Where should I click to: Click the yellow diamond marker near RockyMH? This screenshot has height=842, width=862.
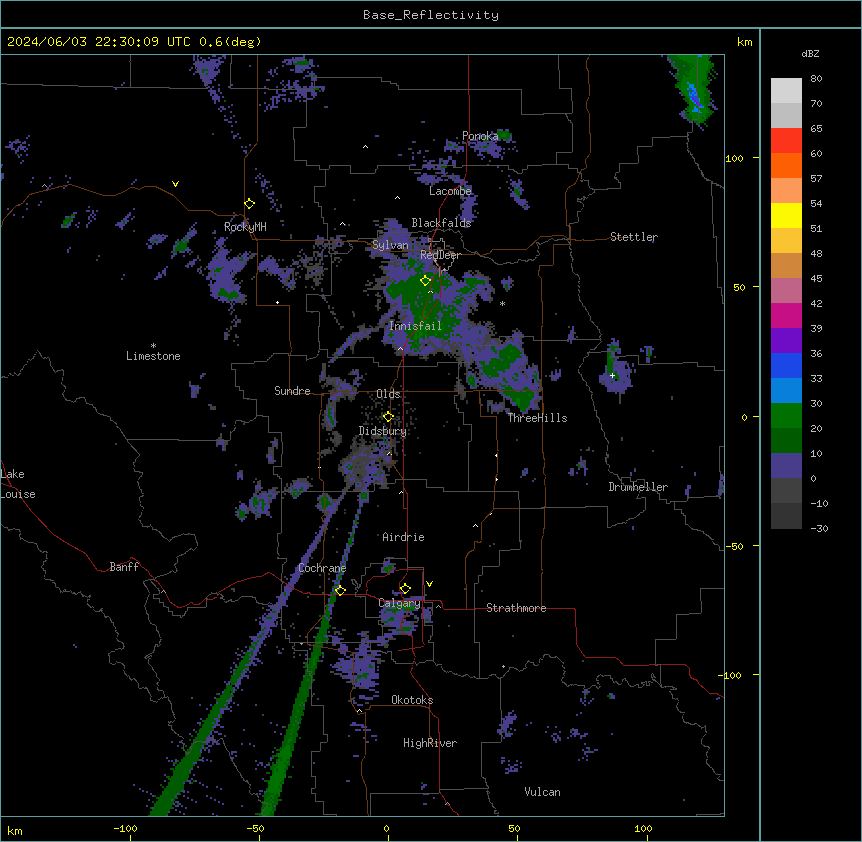(x=249, y=203)
